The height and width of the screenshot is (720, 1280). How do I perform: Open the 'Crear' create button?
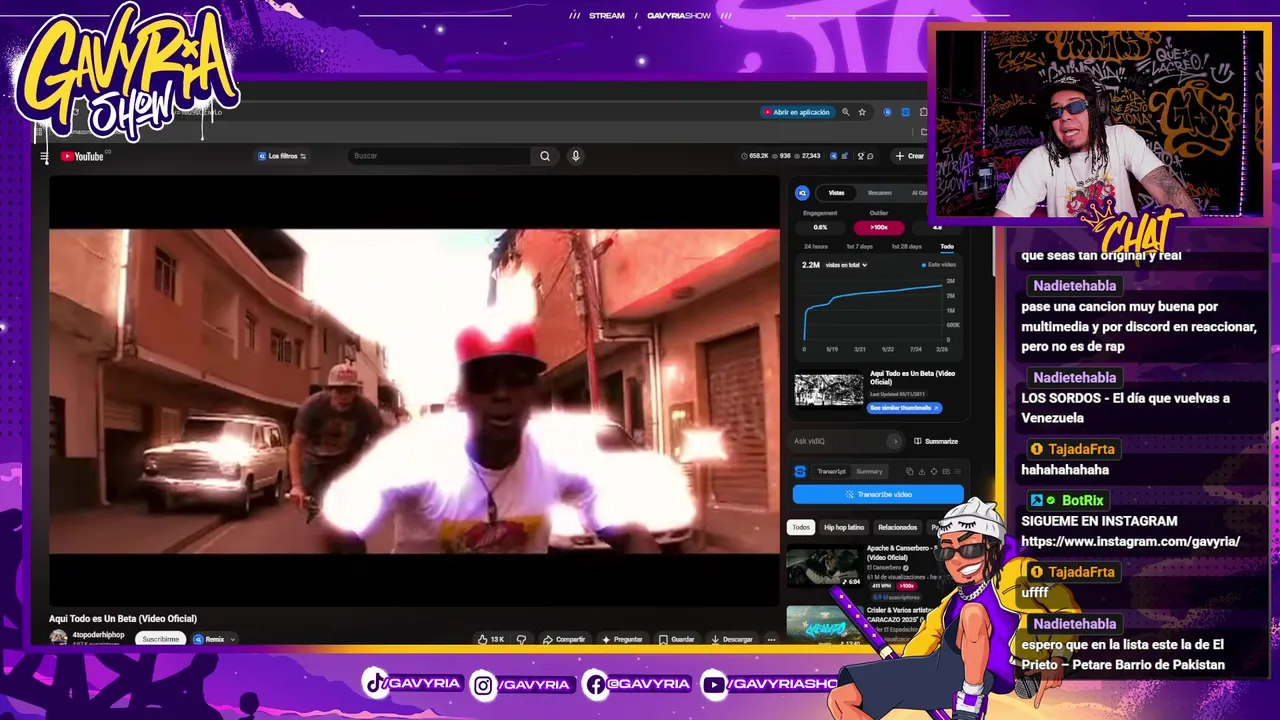pos(910,156)
